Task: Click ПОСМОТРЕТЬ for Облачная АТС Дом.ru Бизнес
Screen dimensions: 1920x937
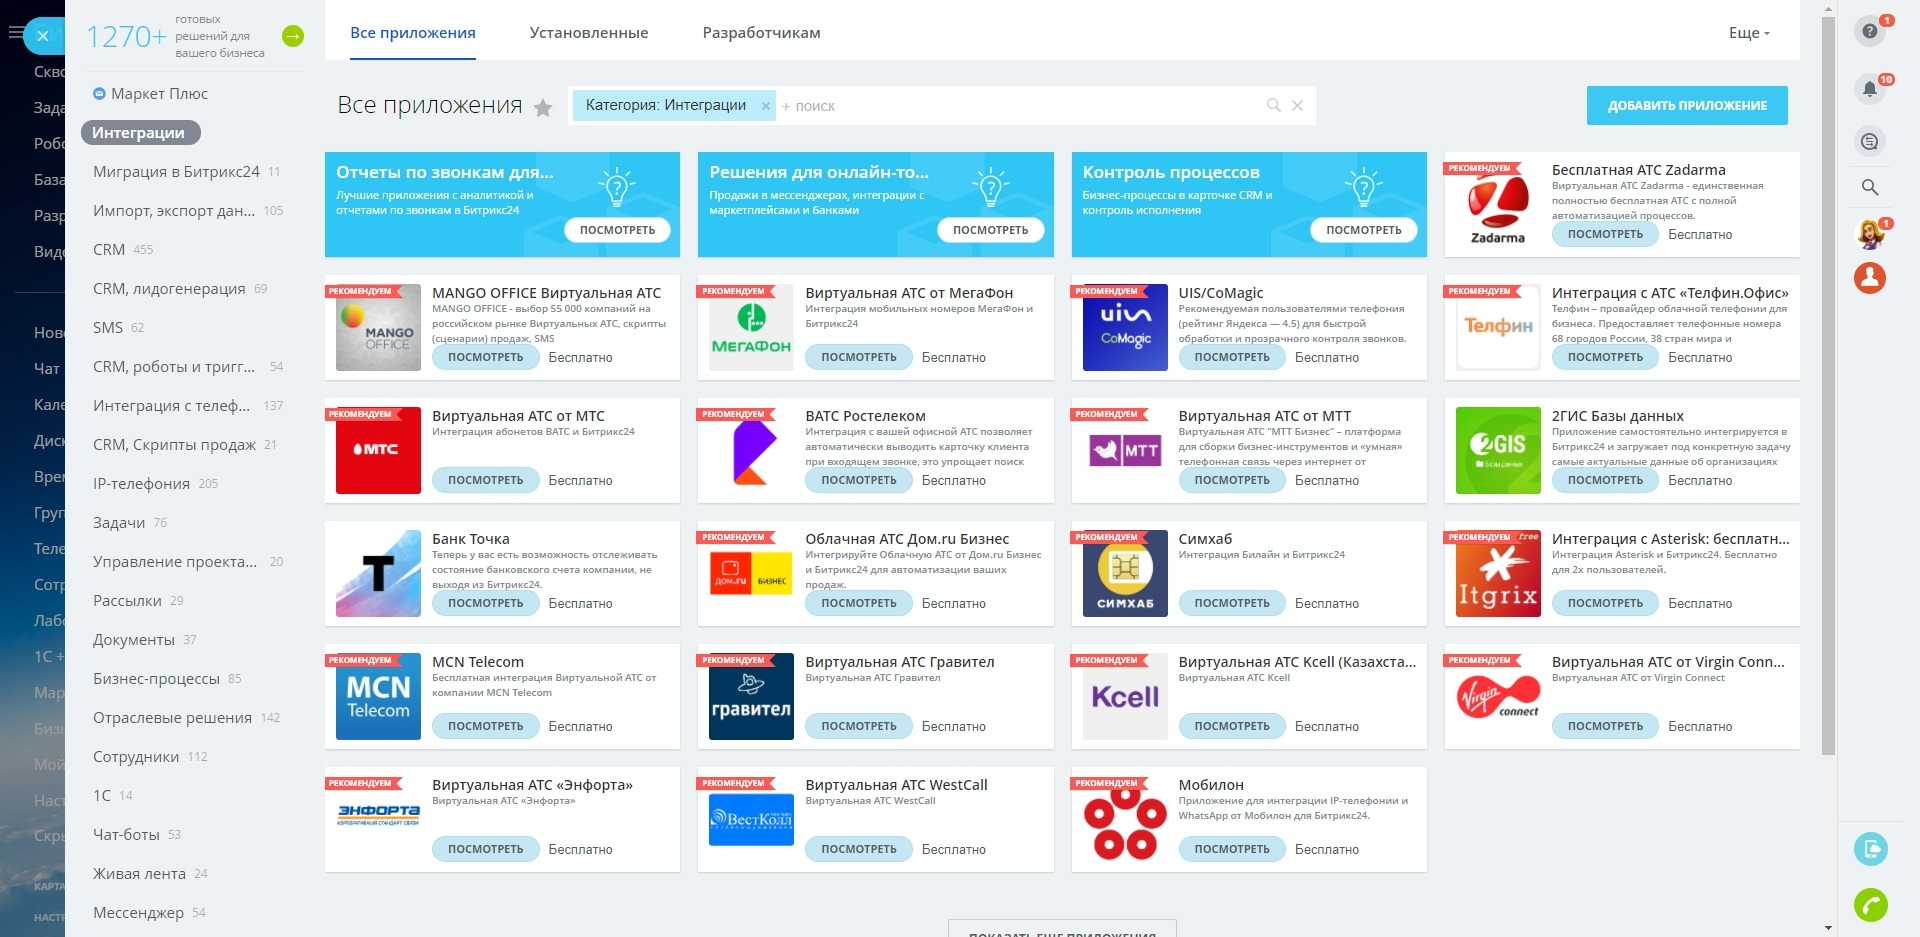Action: [859, 603]
